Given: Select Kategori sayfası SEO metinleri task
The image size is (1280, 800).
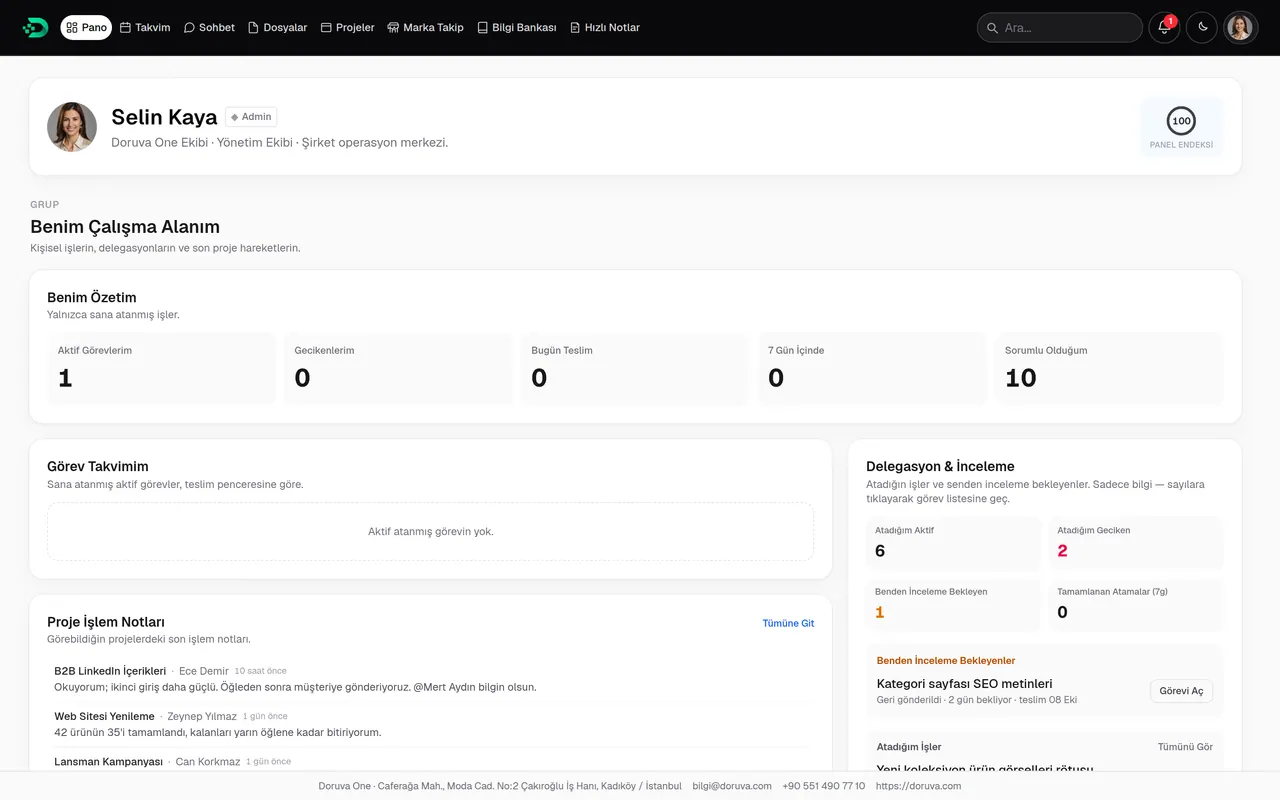Looking at the screenshot, I should [964, 684].
